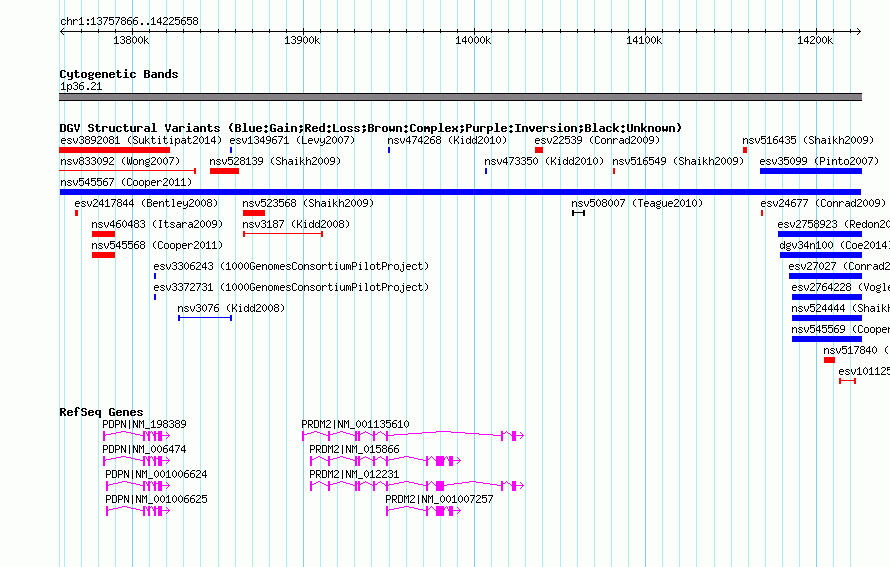Open PDPN|NM_198389 transcript label
The height and width of the screenshot is (567, 890).
point(144,424)
